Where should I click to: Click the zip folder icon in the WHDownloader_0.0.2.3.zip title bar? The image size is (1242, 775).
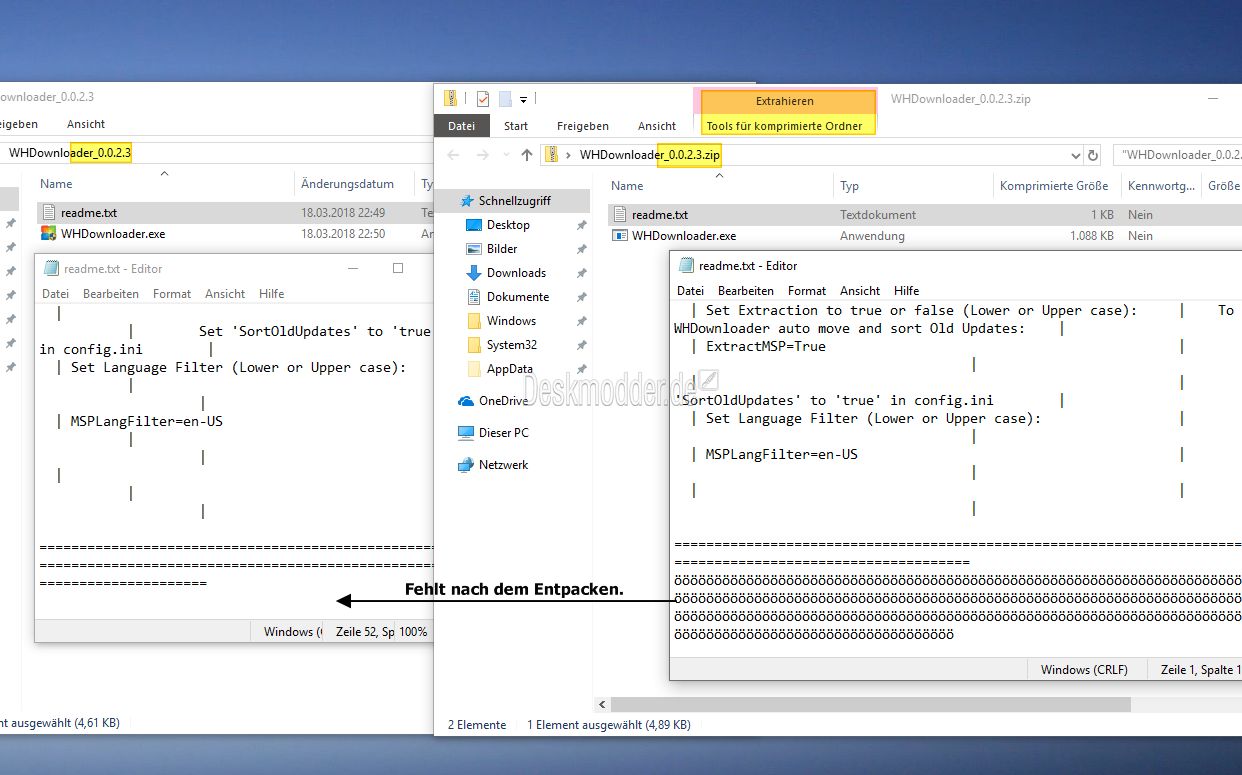coord(451,98)
